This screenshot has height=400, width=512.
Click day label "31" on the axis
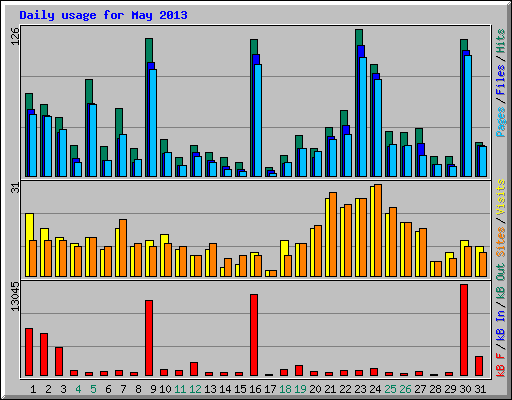[x=480, y=389]
